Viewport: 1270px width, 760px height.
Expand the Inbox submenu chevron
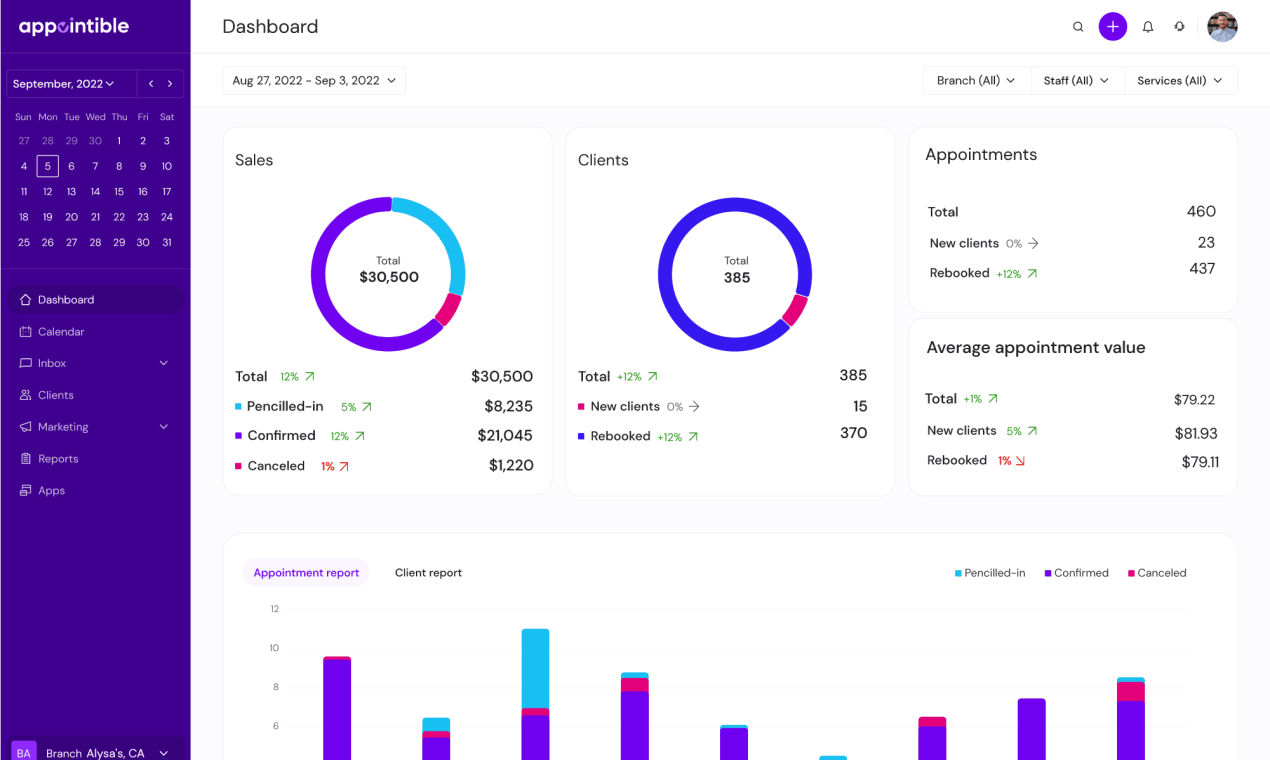[x=164, y=363]
